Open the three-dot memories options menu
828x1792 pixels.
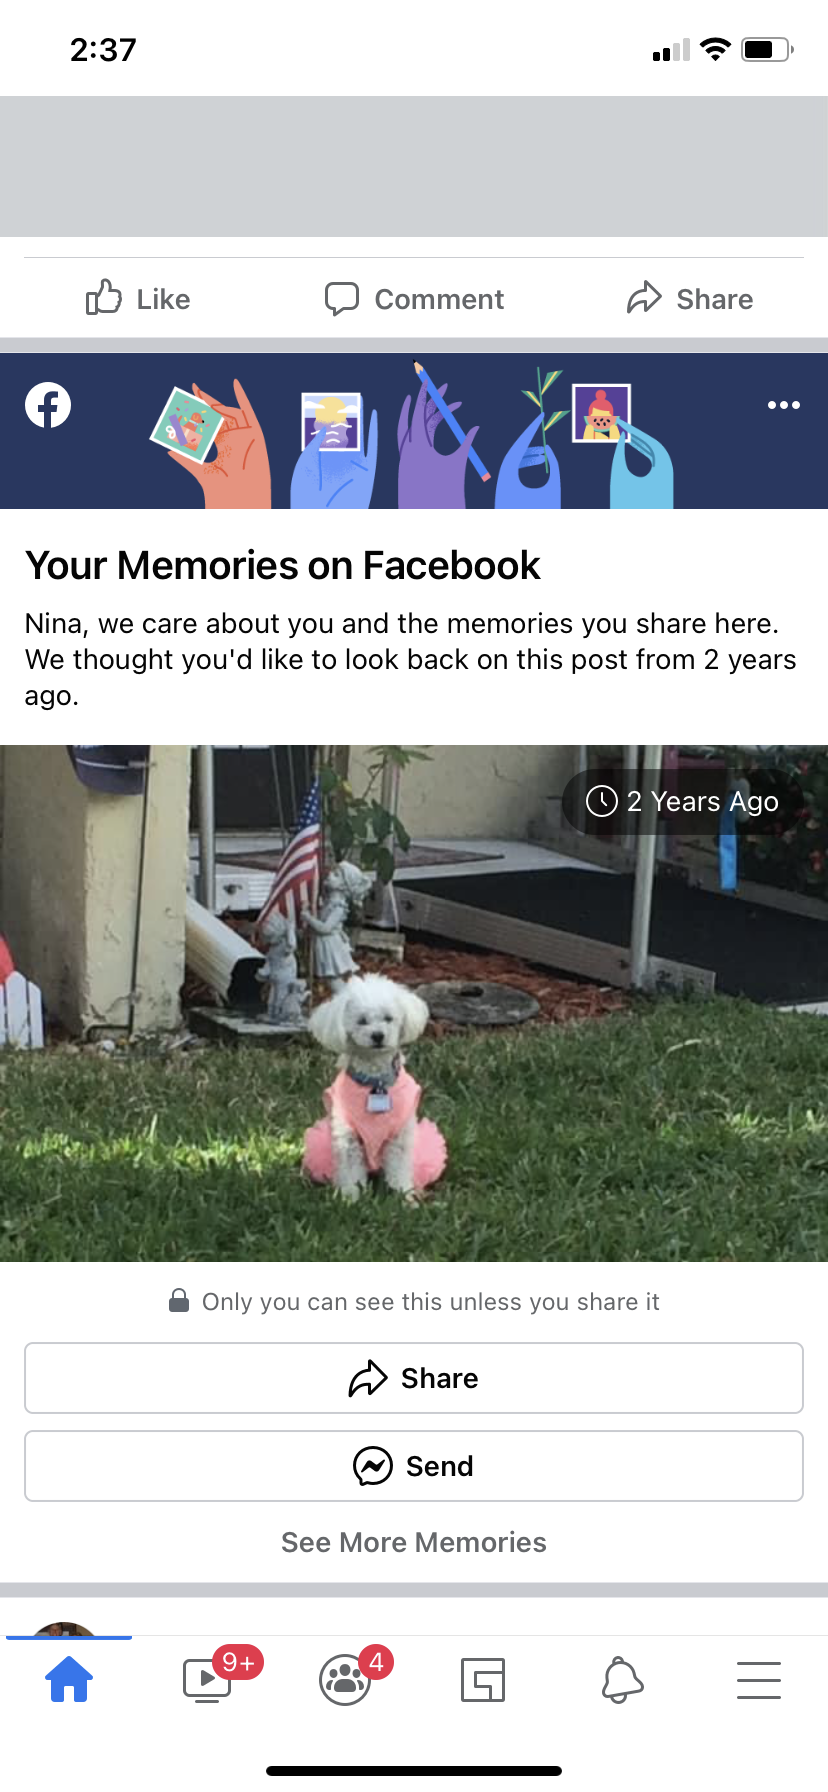784,405
